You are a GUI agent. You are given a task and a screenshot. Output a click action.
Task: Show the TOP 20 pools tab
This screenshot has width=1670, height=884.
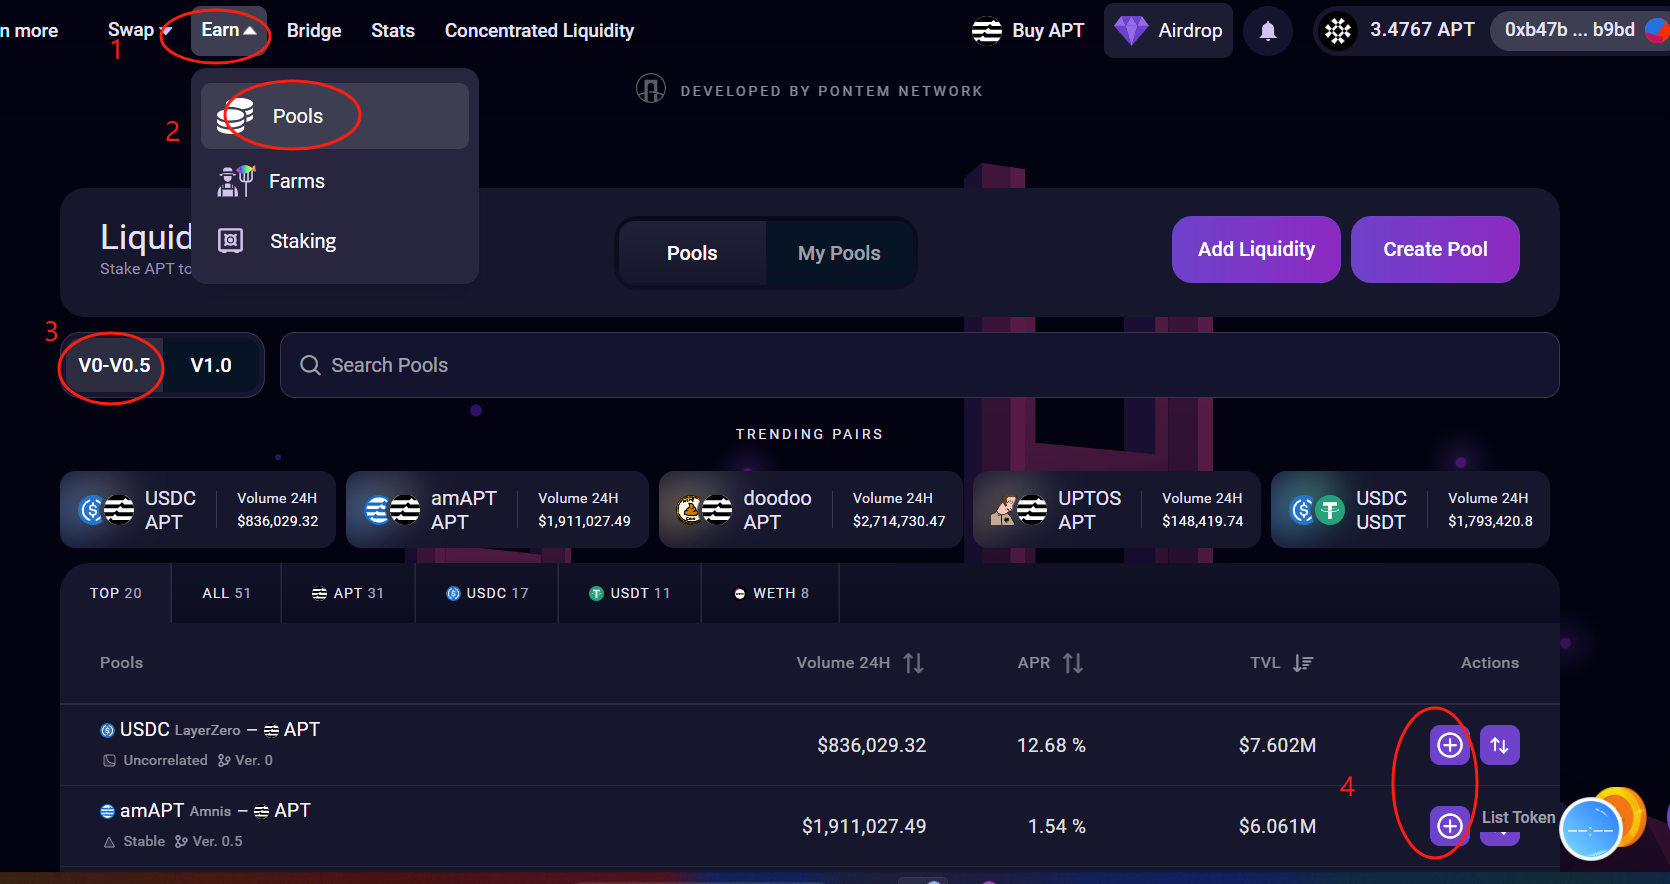click(x=116, y=593)
